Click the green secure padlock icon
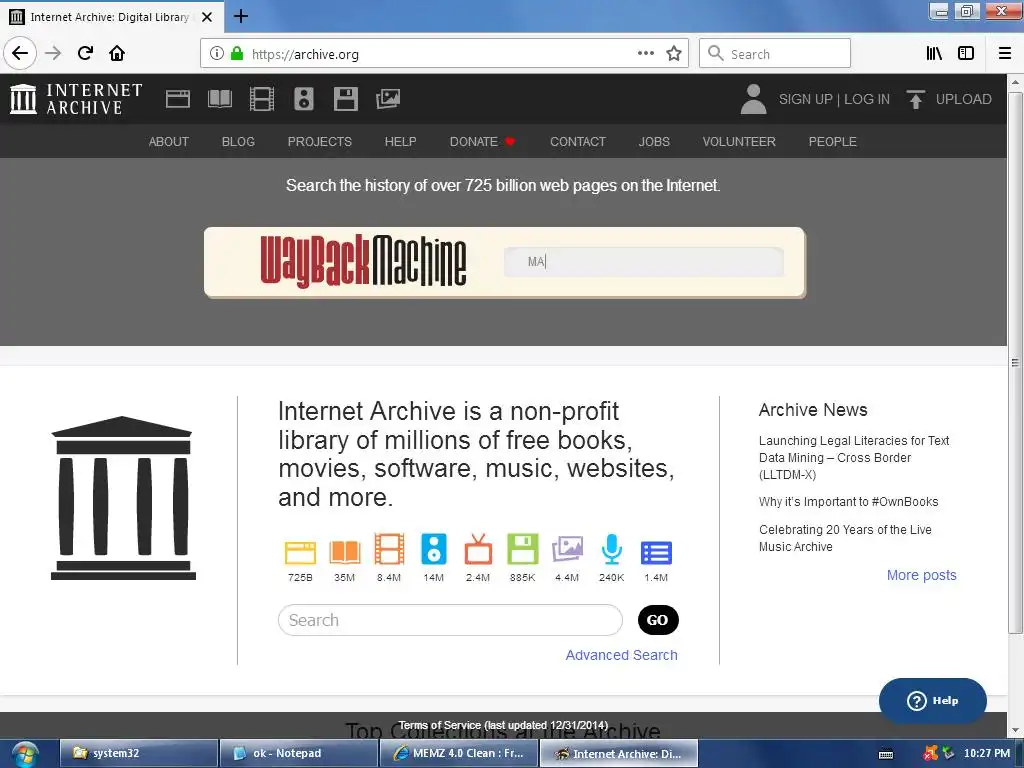 click(x=237, y=54)
